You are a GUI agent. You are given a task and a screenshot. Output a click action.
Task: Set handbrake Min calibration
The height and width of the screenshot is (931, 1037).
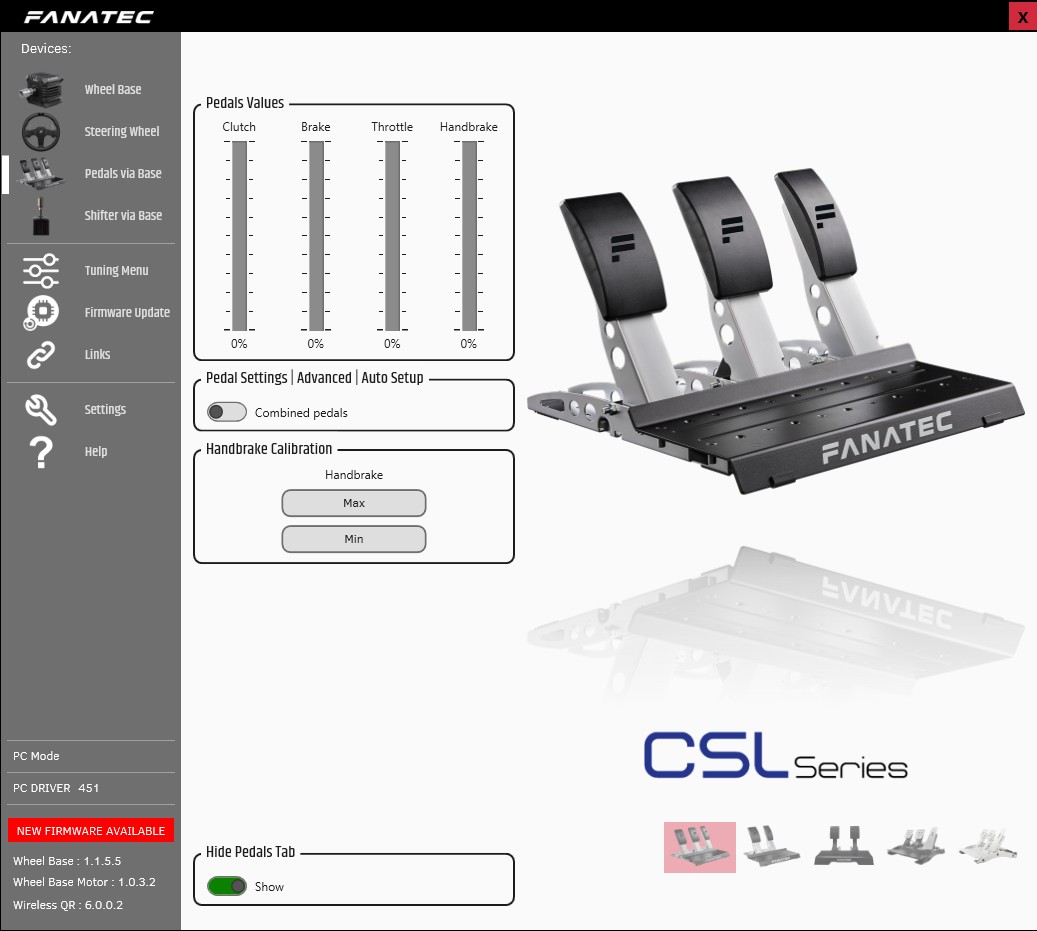[354, 539]
